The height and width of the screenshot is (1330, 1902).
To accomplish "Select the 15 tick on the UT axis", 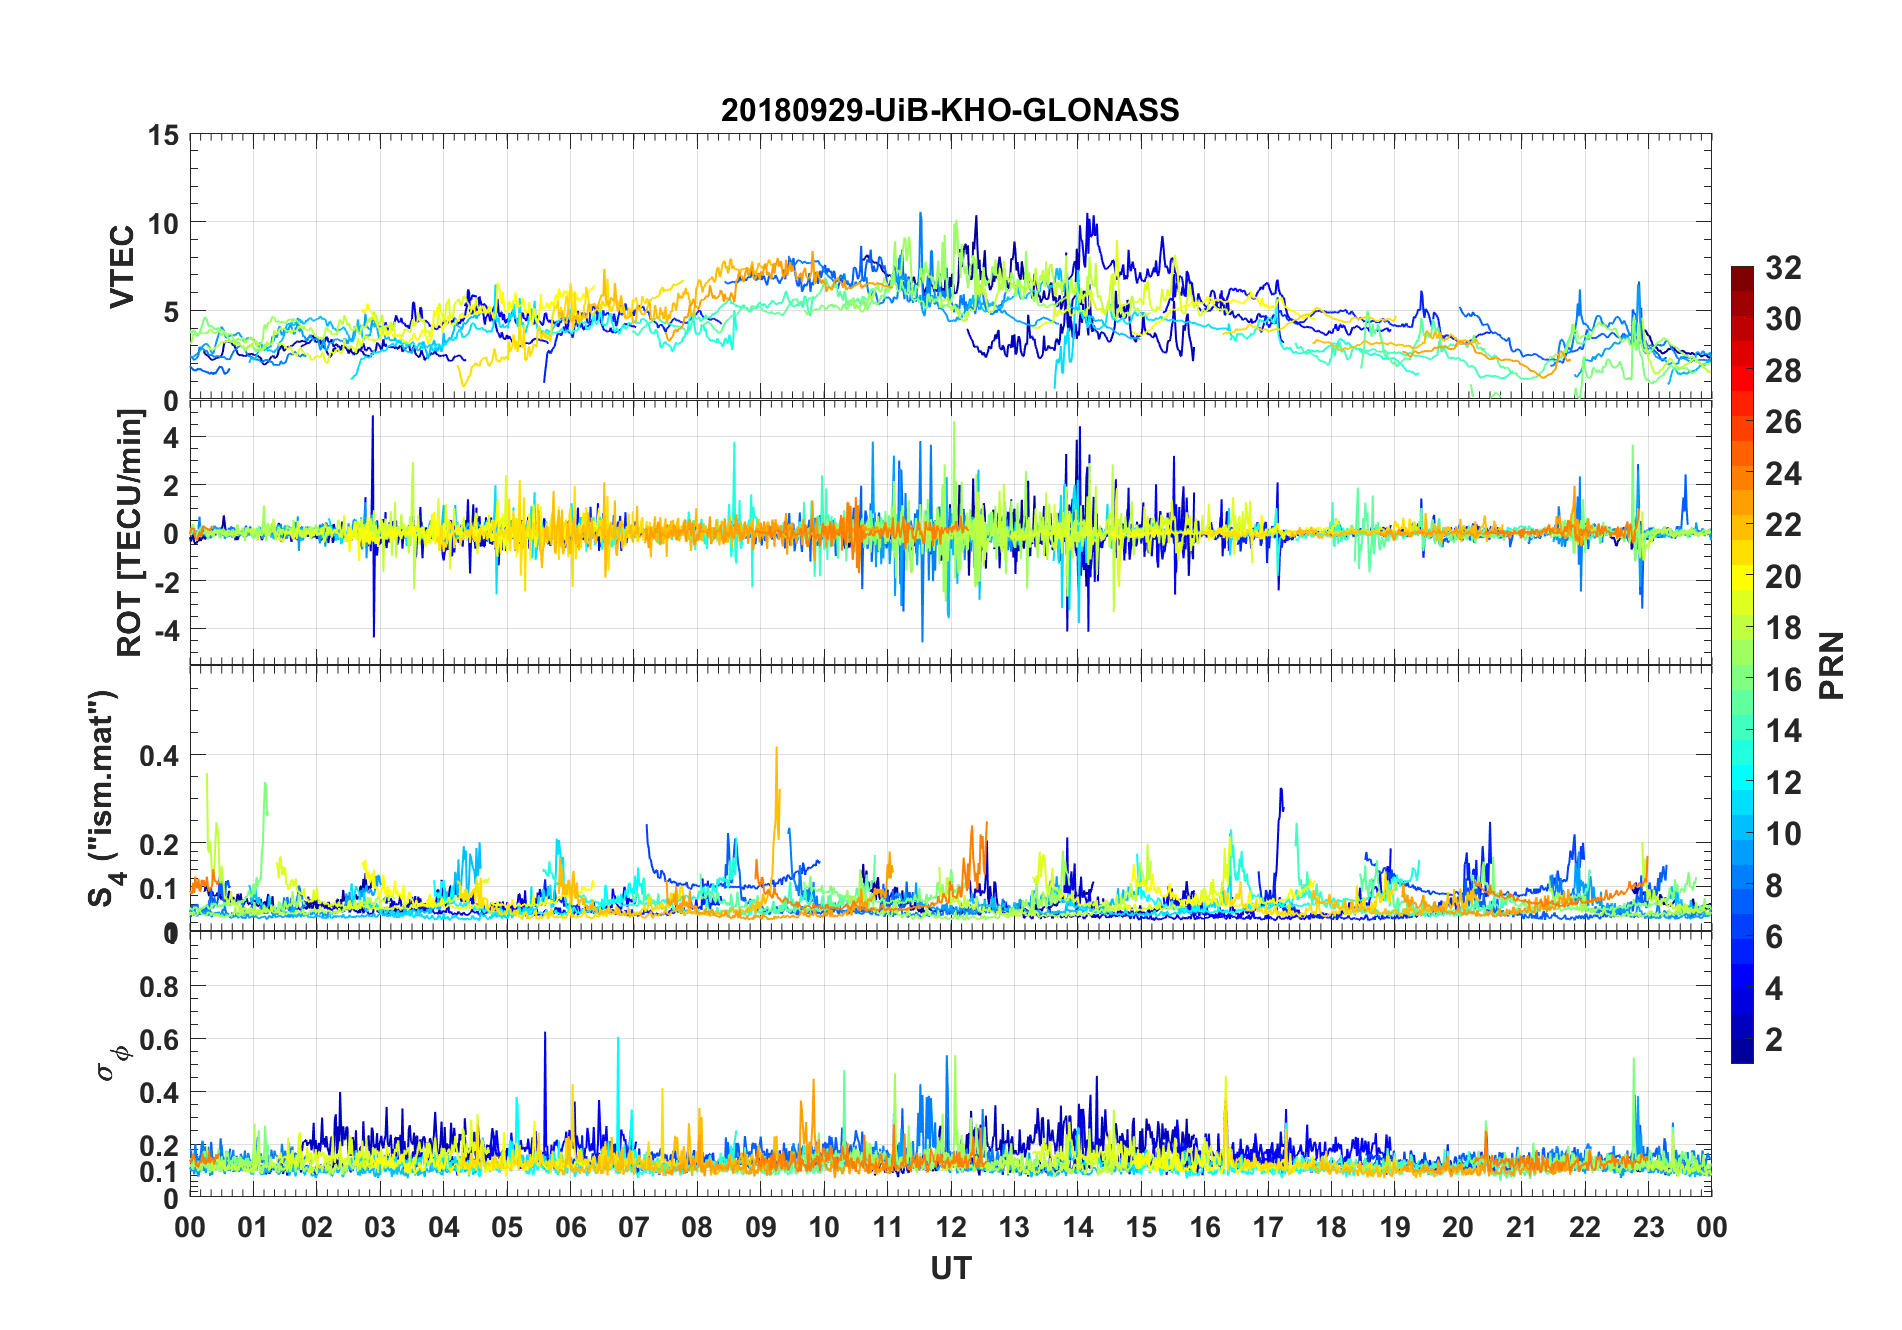I will click(1141, 1227).
